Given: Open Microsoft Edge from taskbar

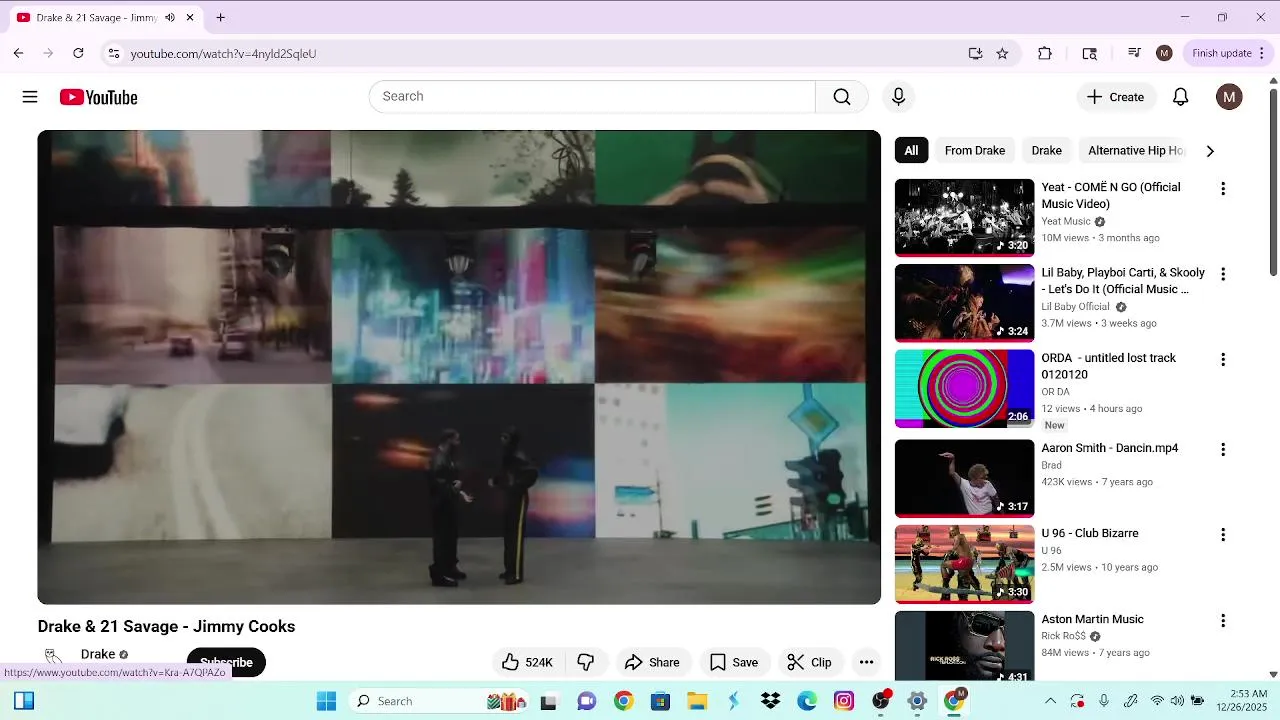Looking at the screenshot, I should click(807, 701).
